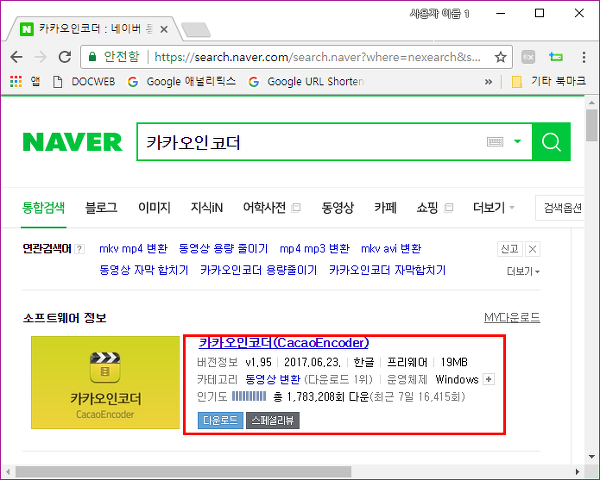Close the 카카오인코더 browser tab
The image size is (600, 480).
tap(164, 29)
